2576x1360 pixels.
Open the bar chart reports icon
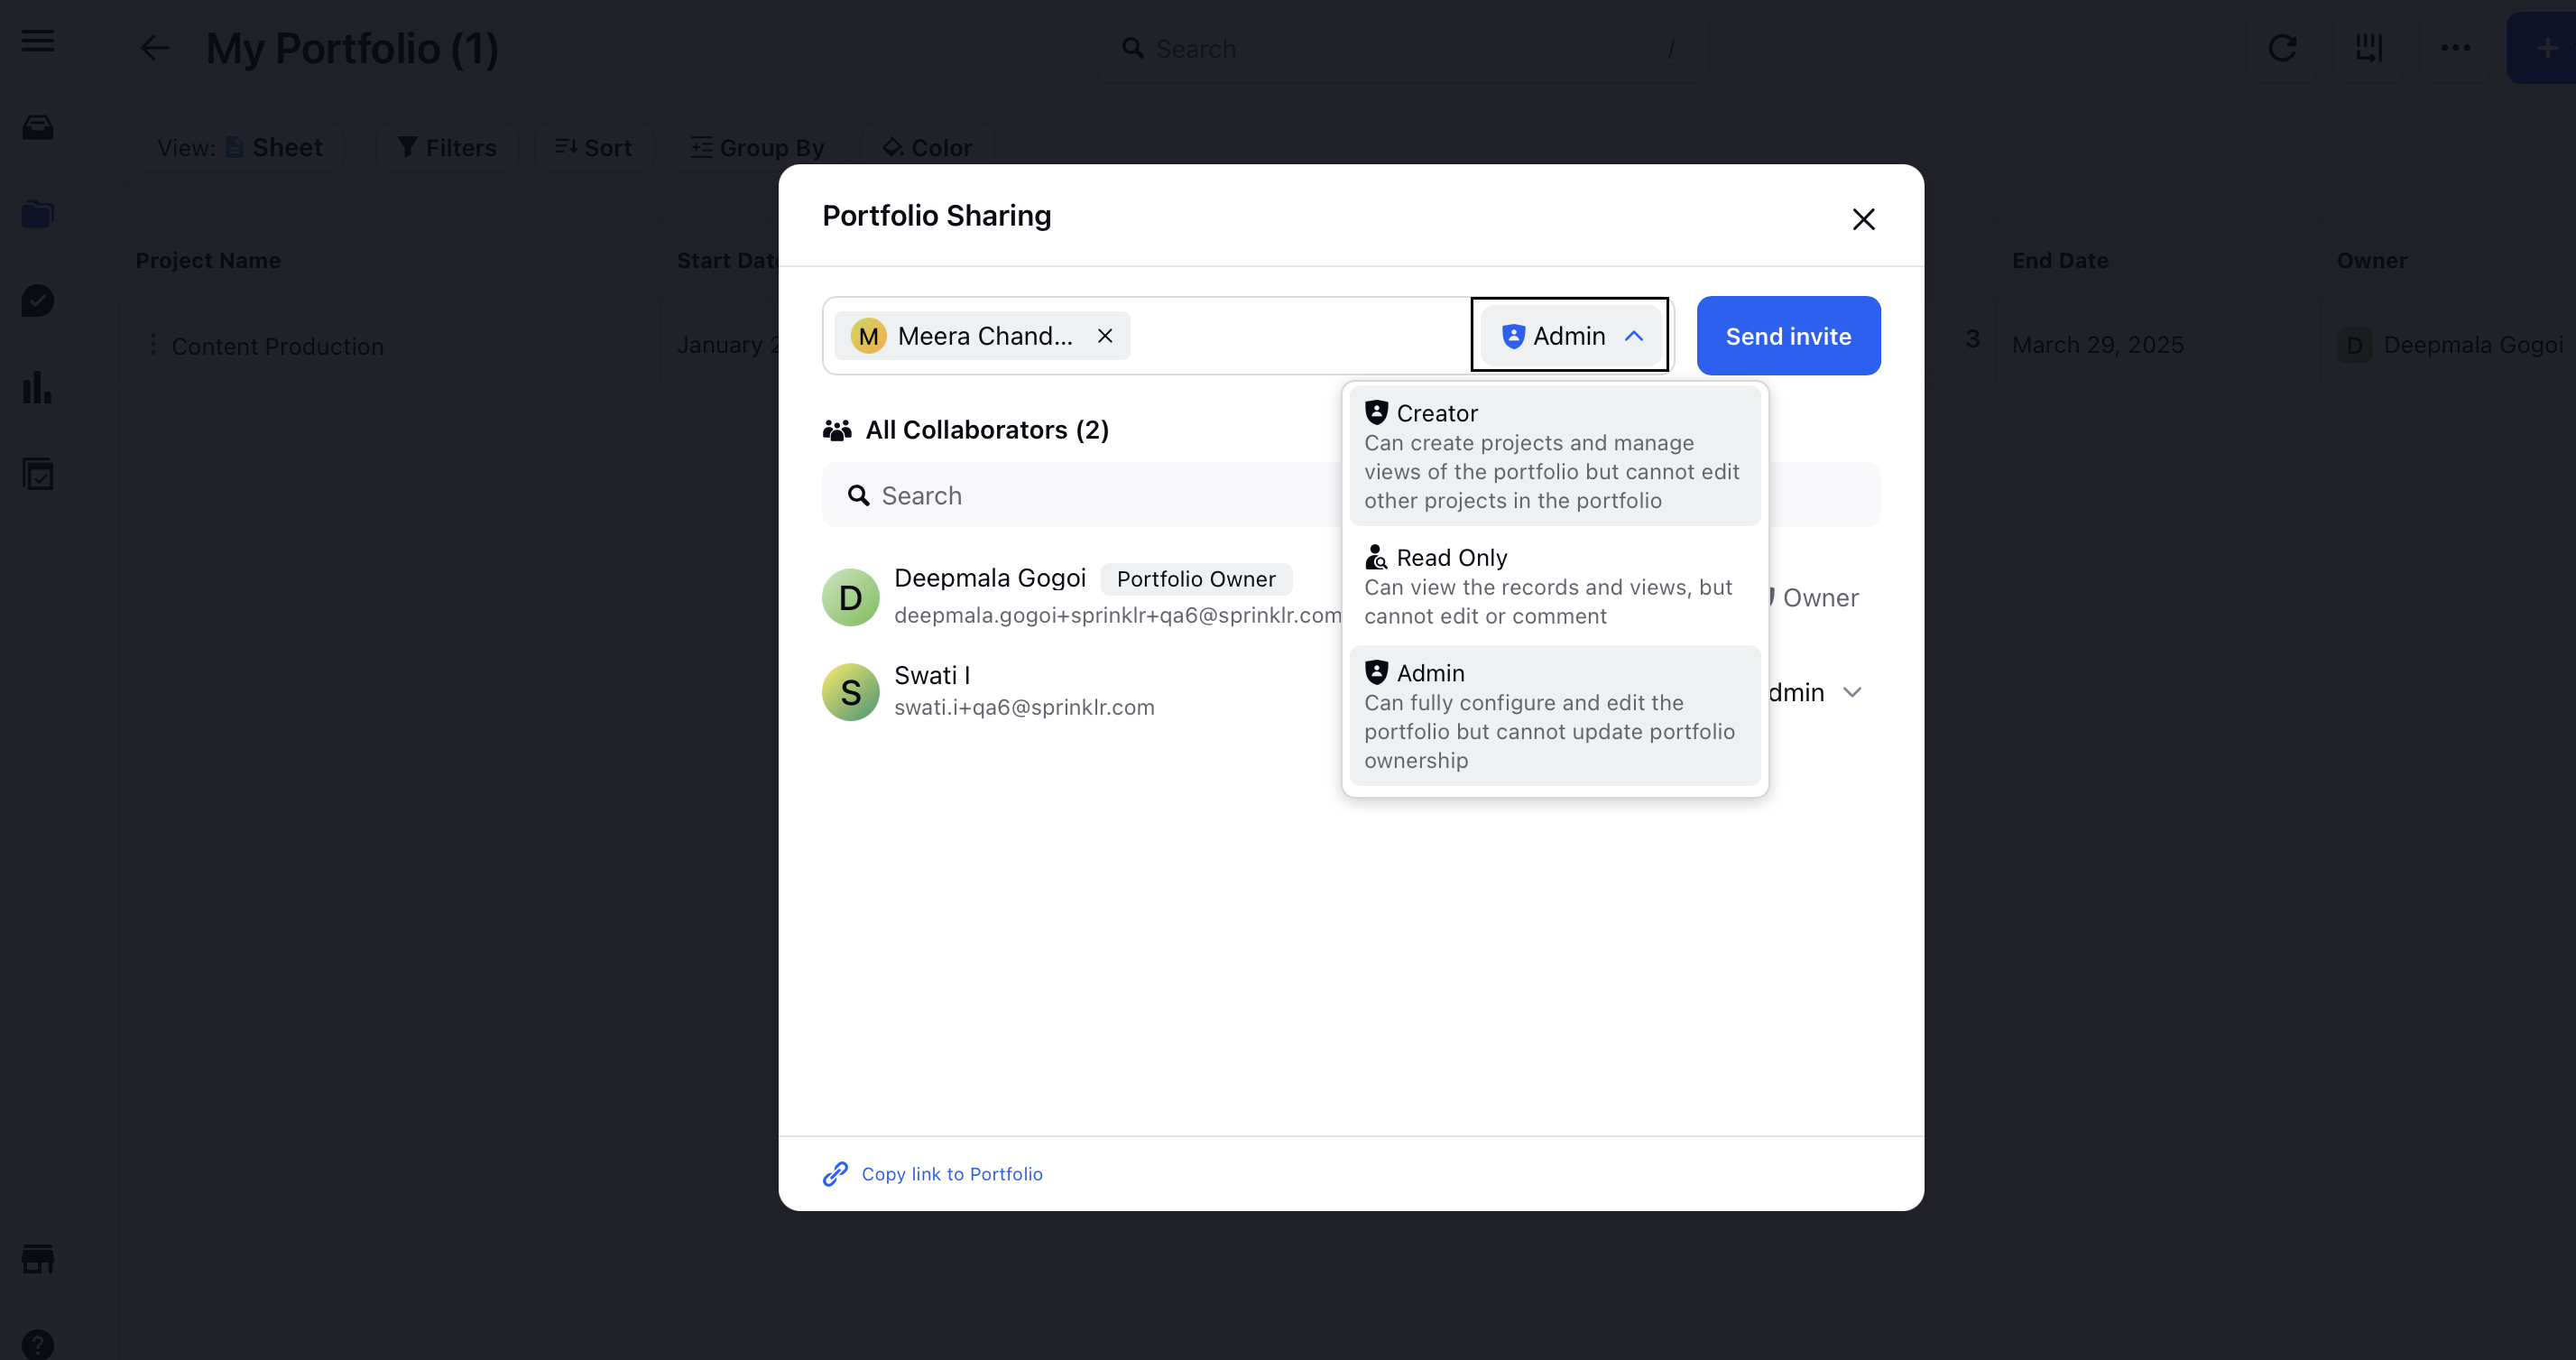[x=38, y=387]
